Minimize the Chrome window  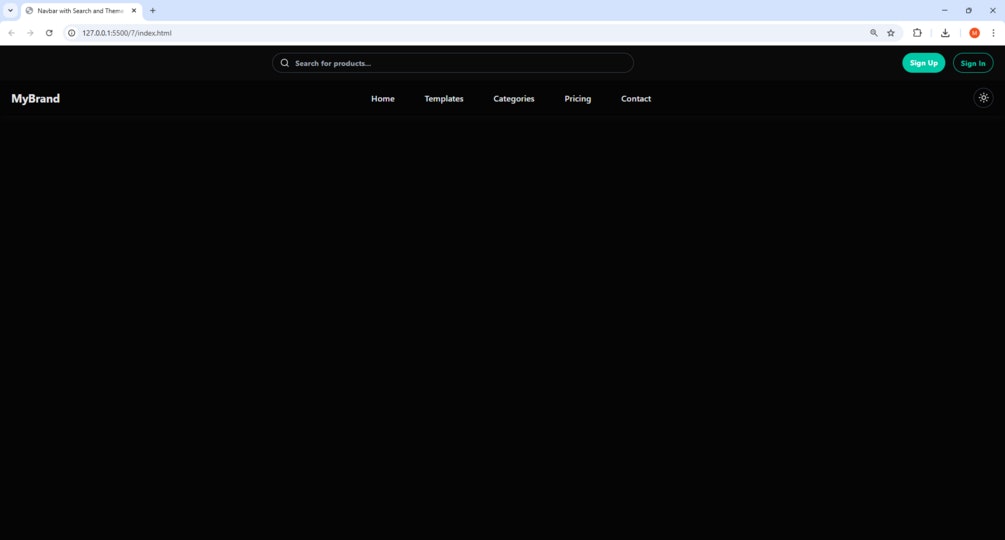pos(945,10)
